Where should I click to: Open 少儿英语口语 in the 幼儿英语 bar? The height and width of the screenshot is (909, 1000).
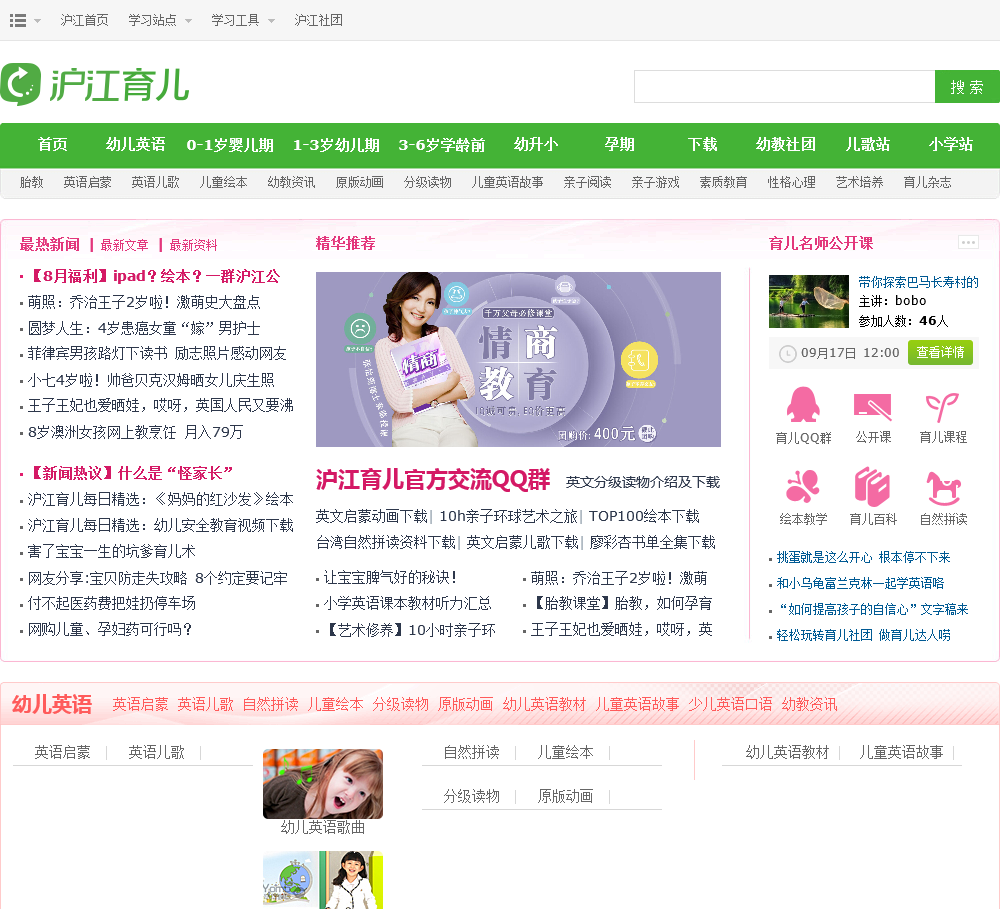[x=730, y=704]
